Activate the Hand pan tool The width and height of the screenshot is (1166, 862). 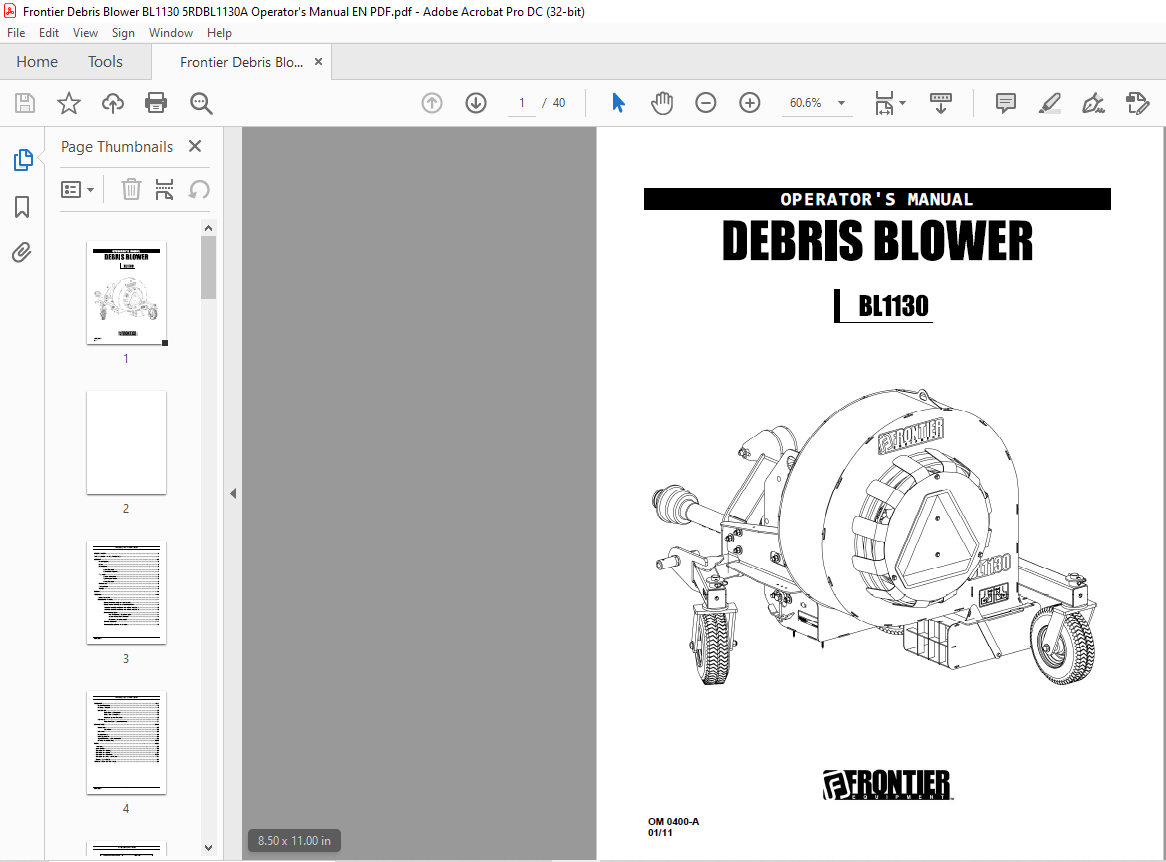(662, 103)
